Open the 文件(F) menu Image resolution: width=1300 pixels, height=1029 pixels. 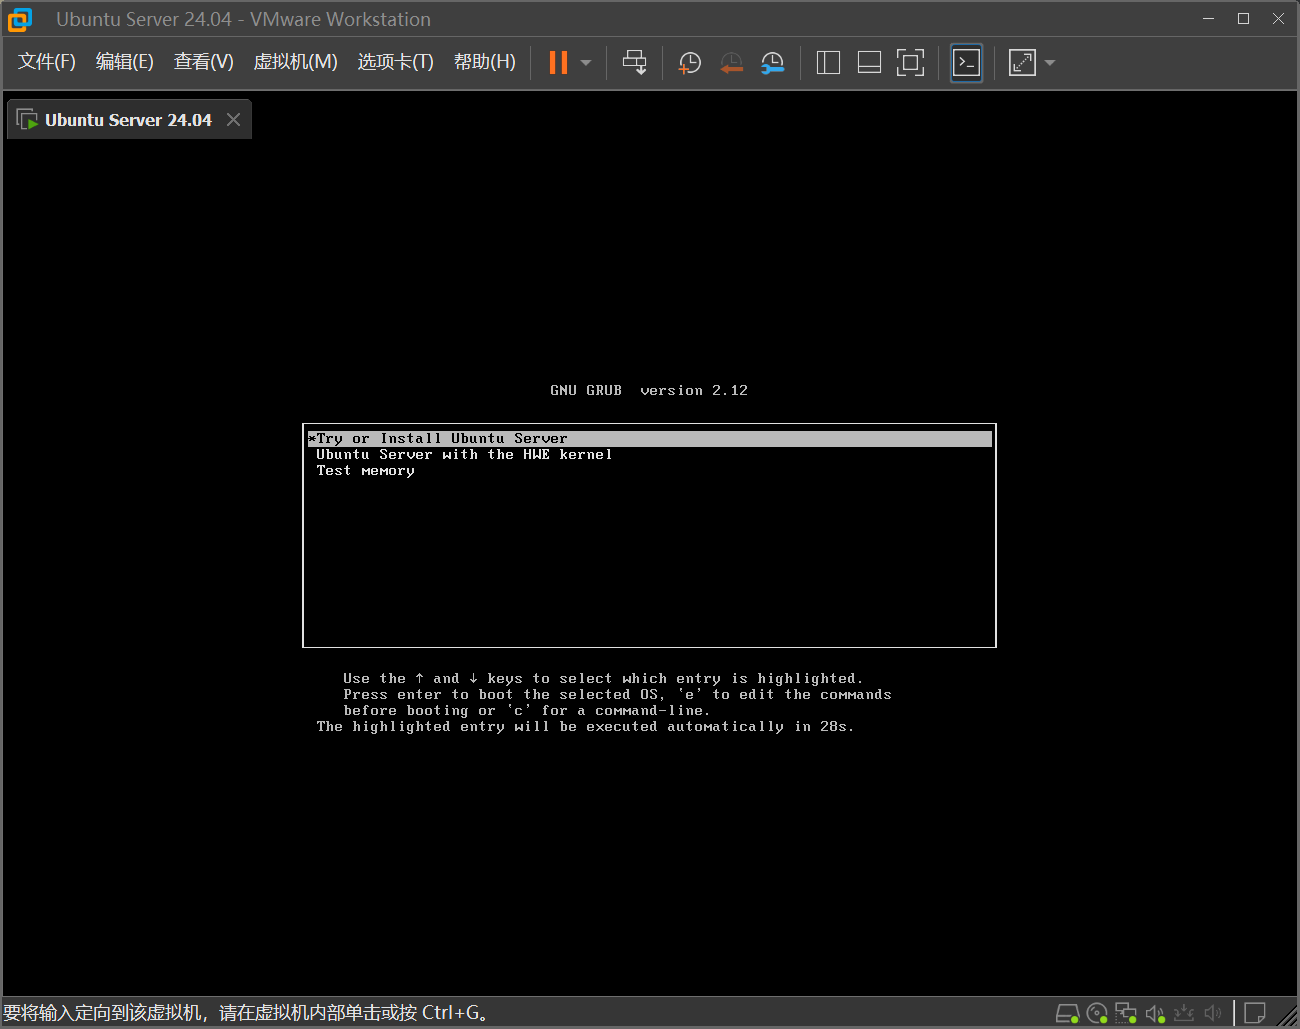tap(47, 62)
